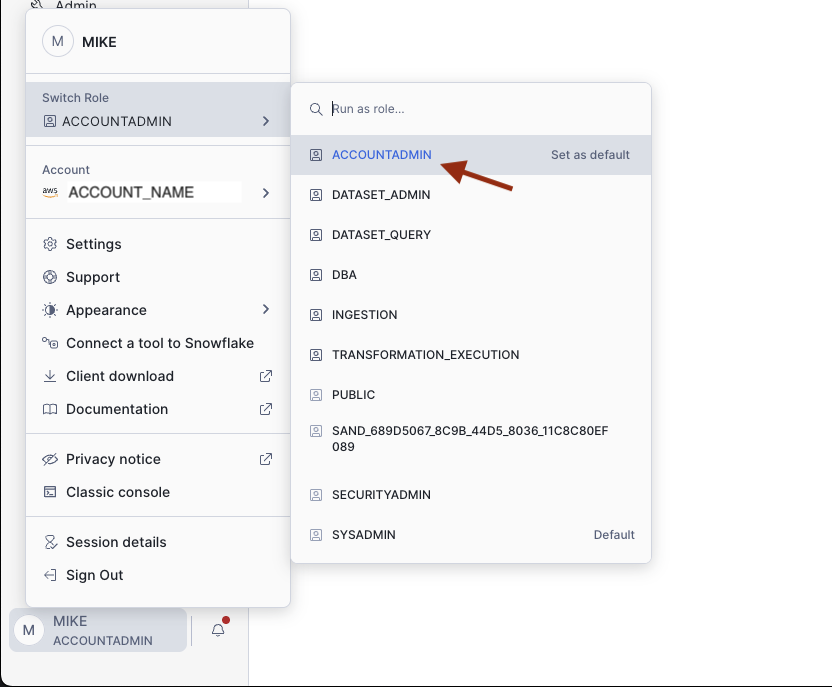Open the Classic console menu item
The image size is (832, 687).
(x=158, y=492)
